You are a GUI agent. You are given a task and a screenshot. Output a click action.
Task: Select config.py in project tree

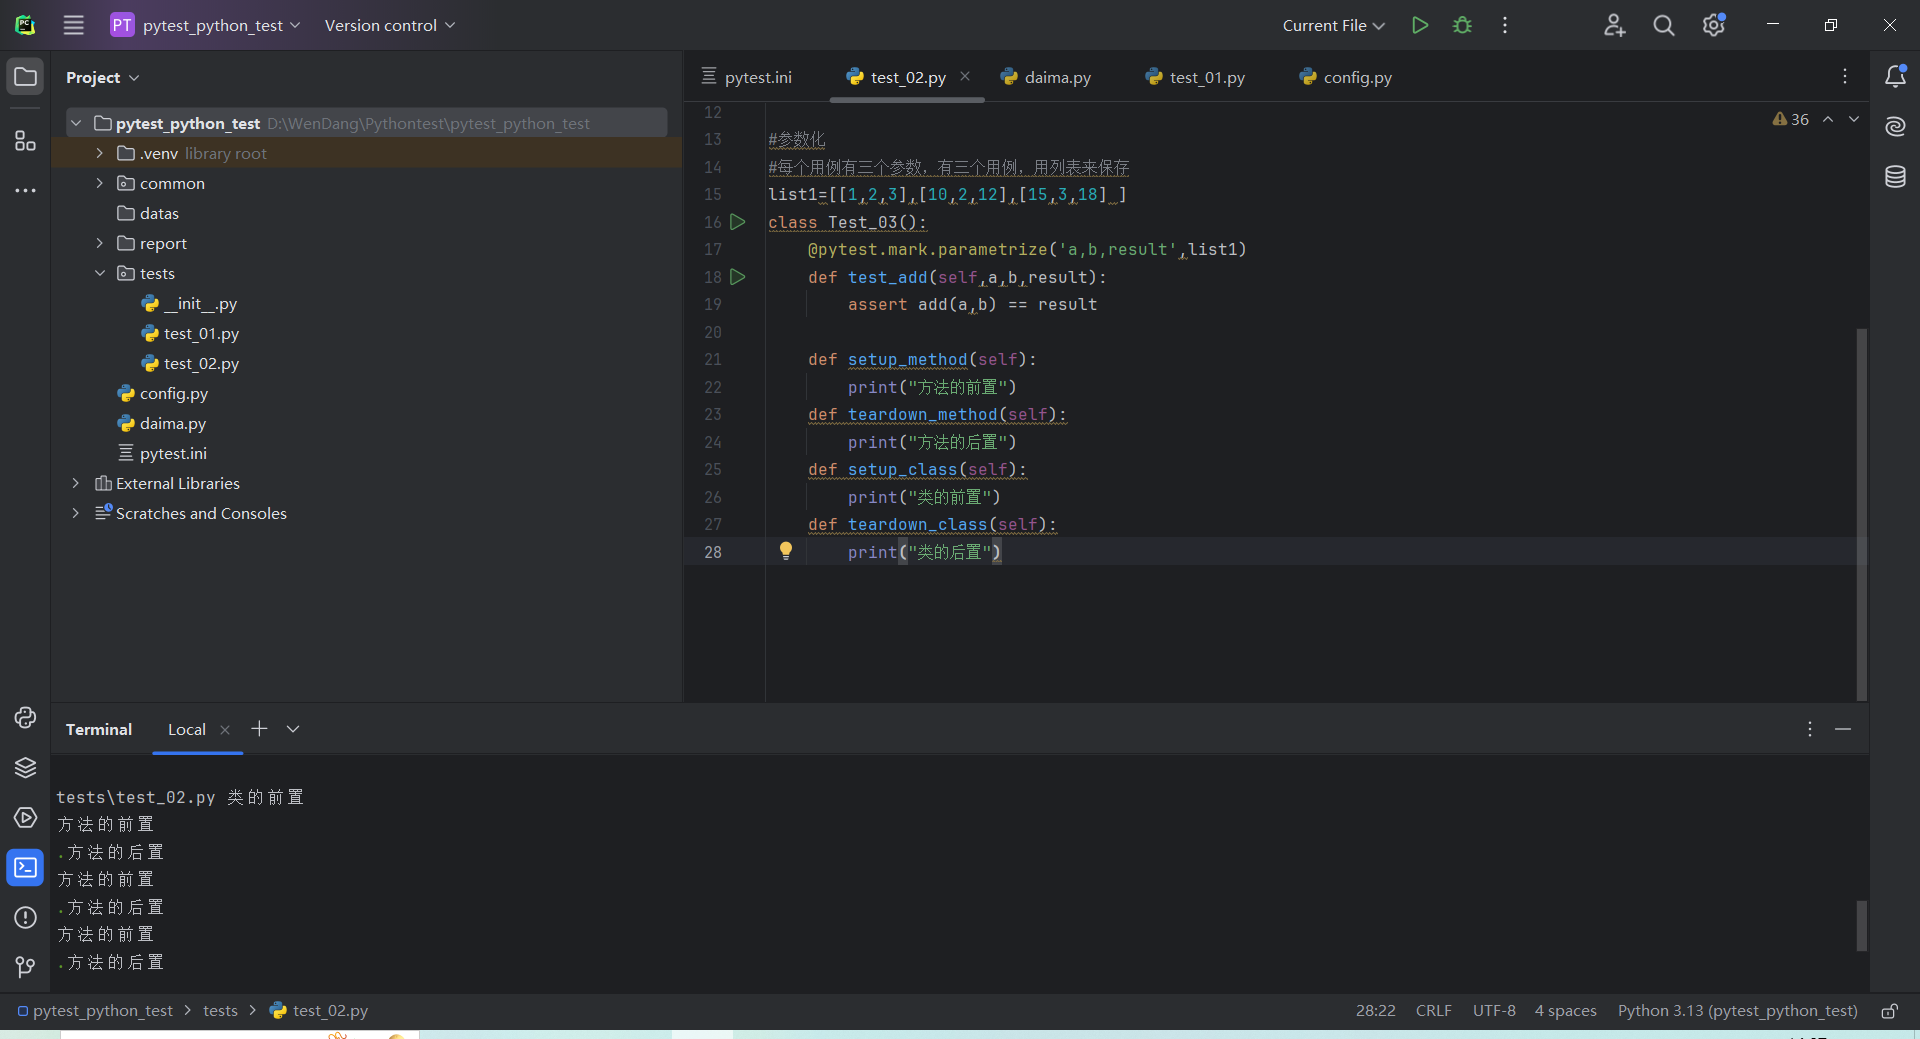coord(173,393)
